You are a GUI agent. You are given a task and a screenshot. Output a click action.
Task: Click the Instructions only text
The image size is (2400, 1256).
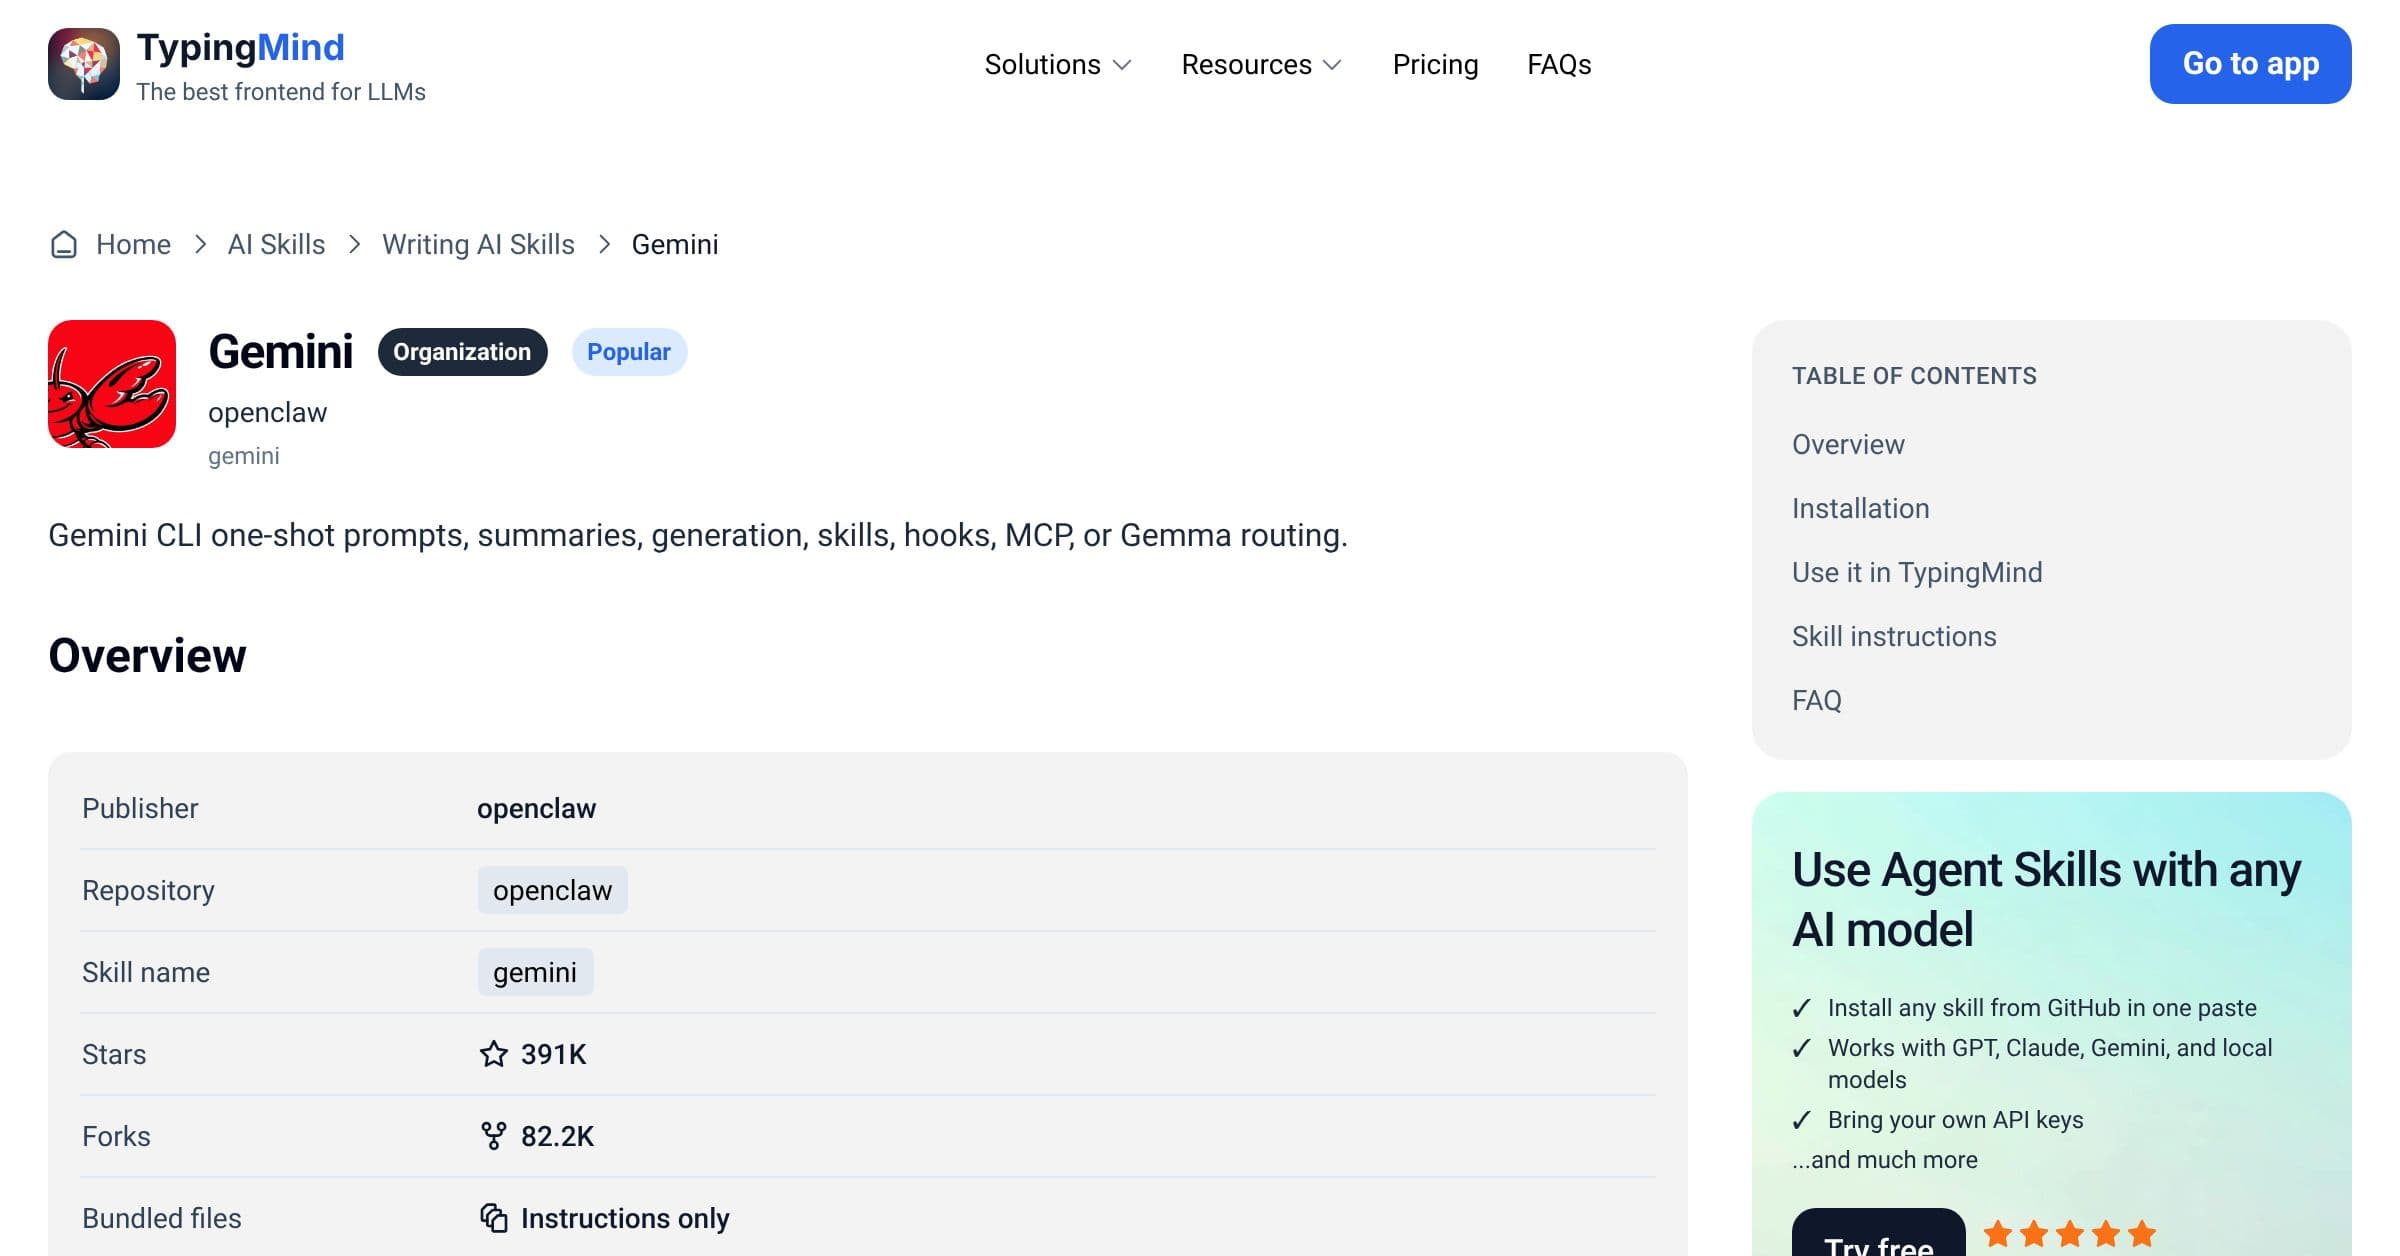tap(625, 1218)
